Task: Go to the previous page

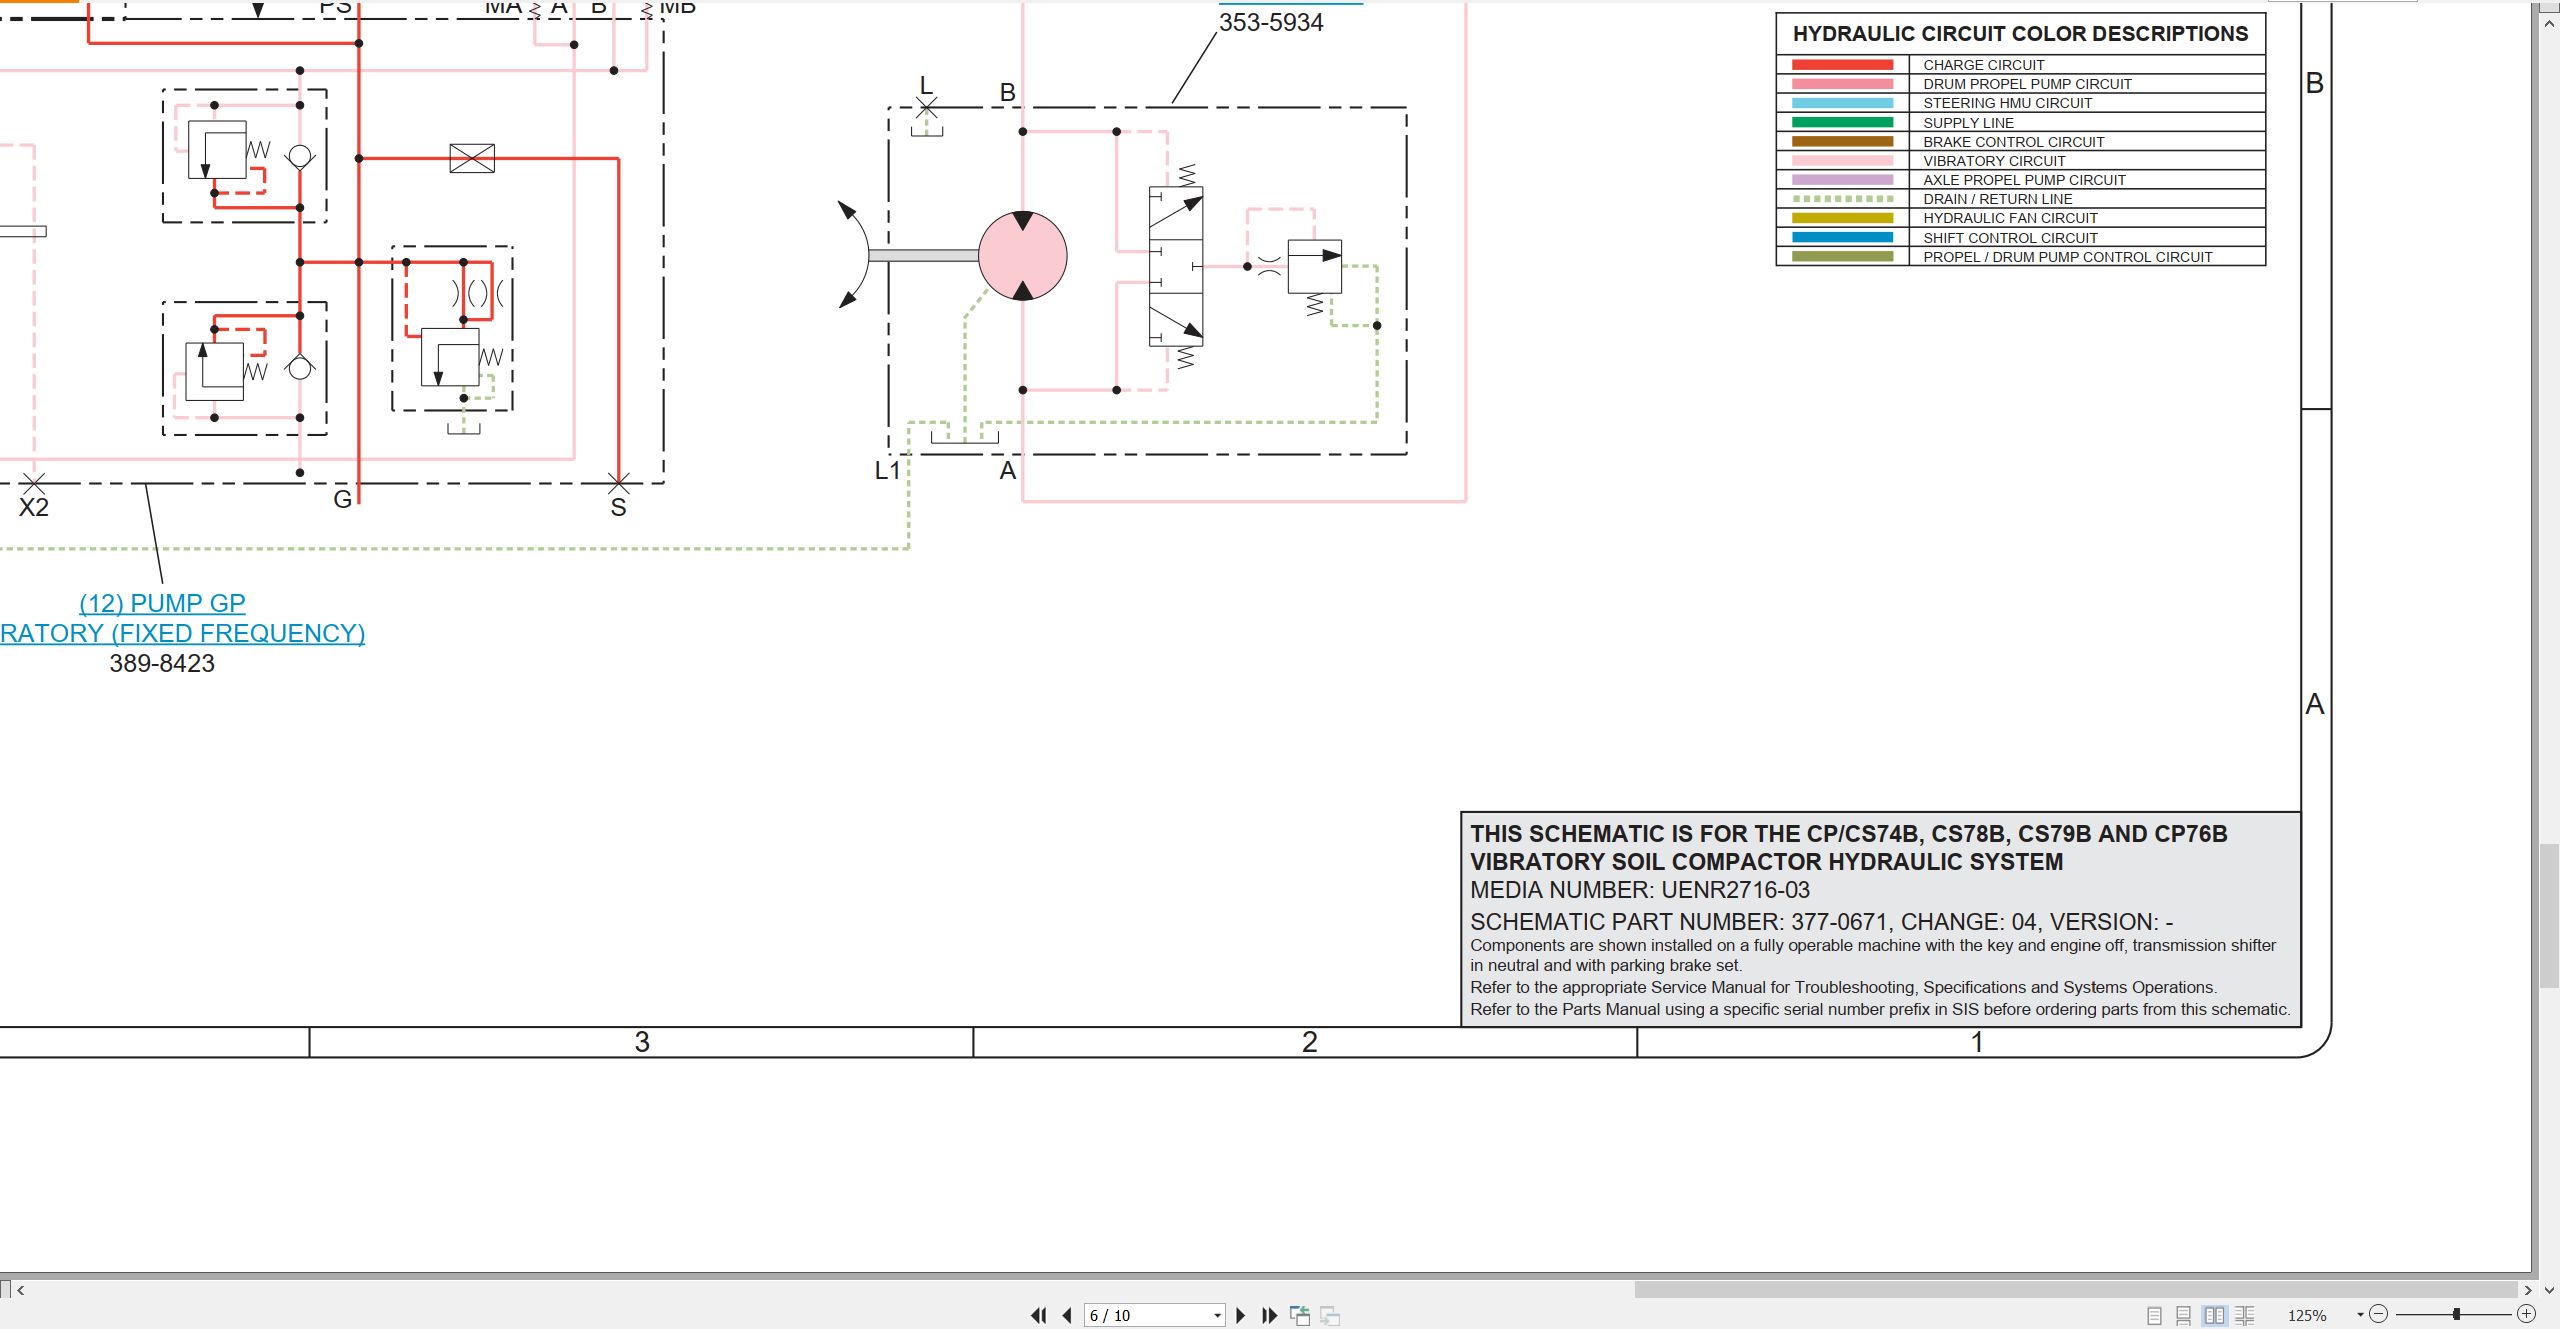Action: [1067, 1316]
